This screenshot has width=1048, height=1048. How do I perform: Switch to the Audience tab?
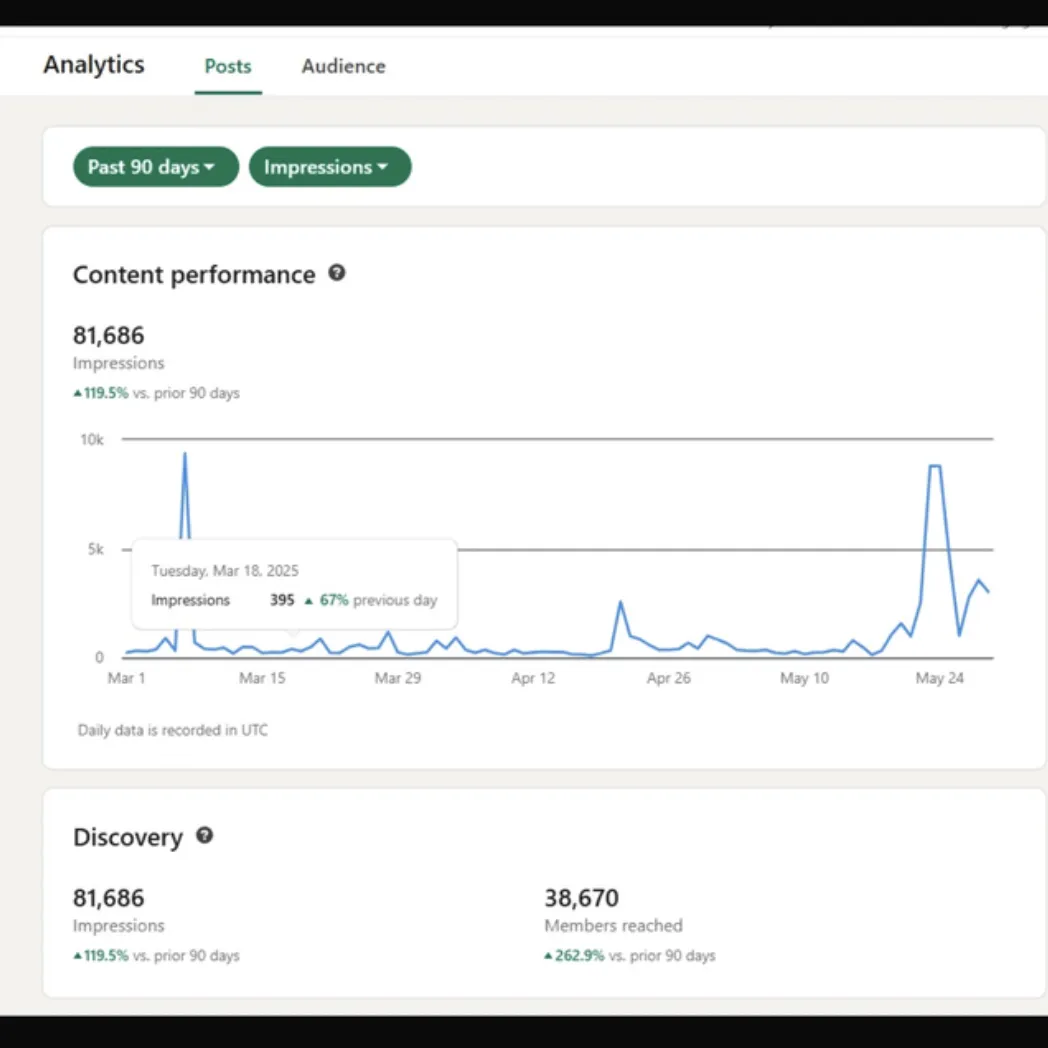(343, 67)
